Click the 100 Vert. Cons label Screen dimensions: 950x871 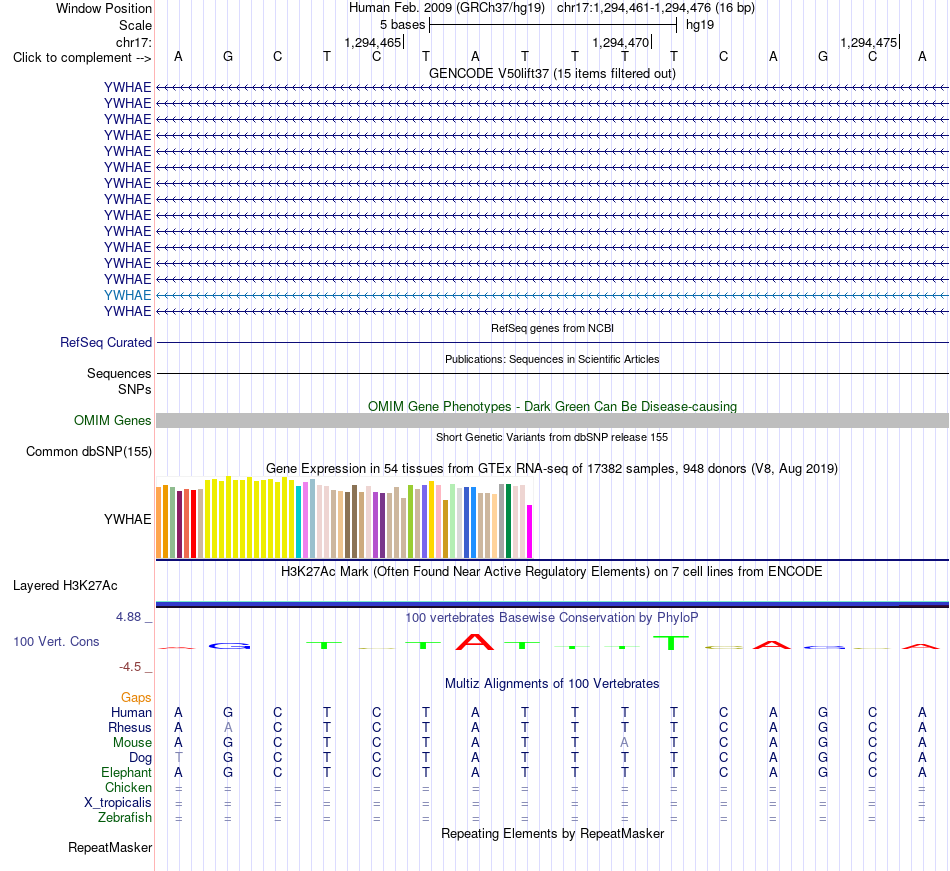(56, 641)
